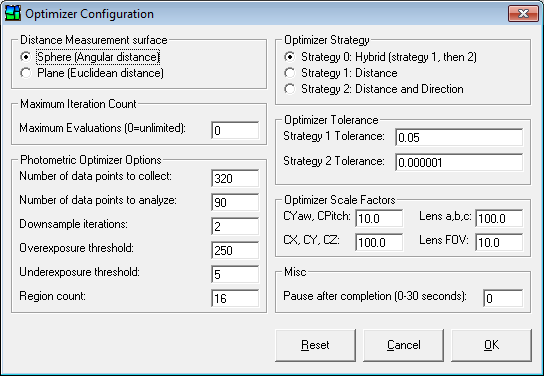Choose Strategy 0: Hybrid radio button
Screen dimensions: 544x376
point(290,57)
